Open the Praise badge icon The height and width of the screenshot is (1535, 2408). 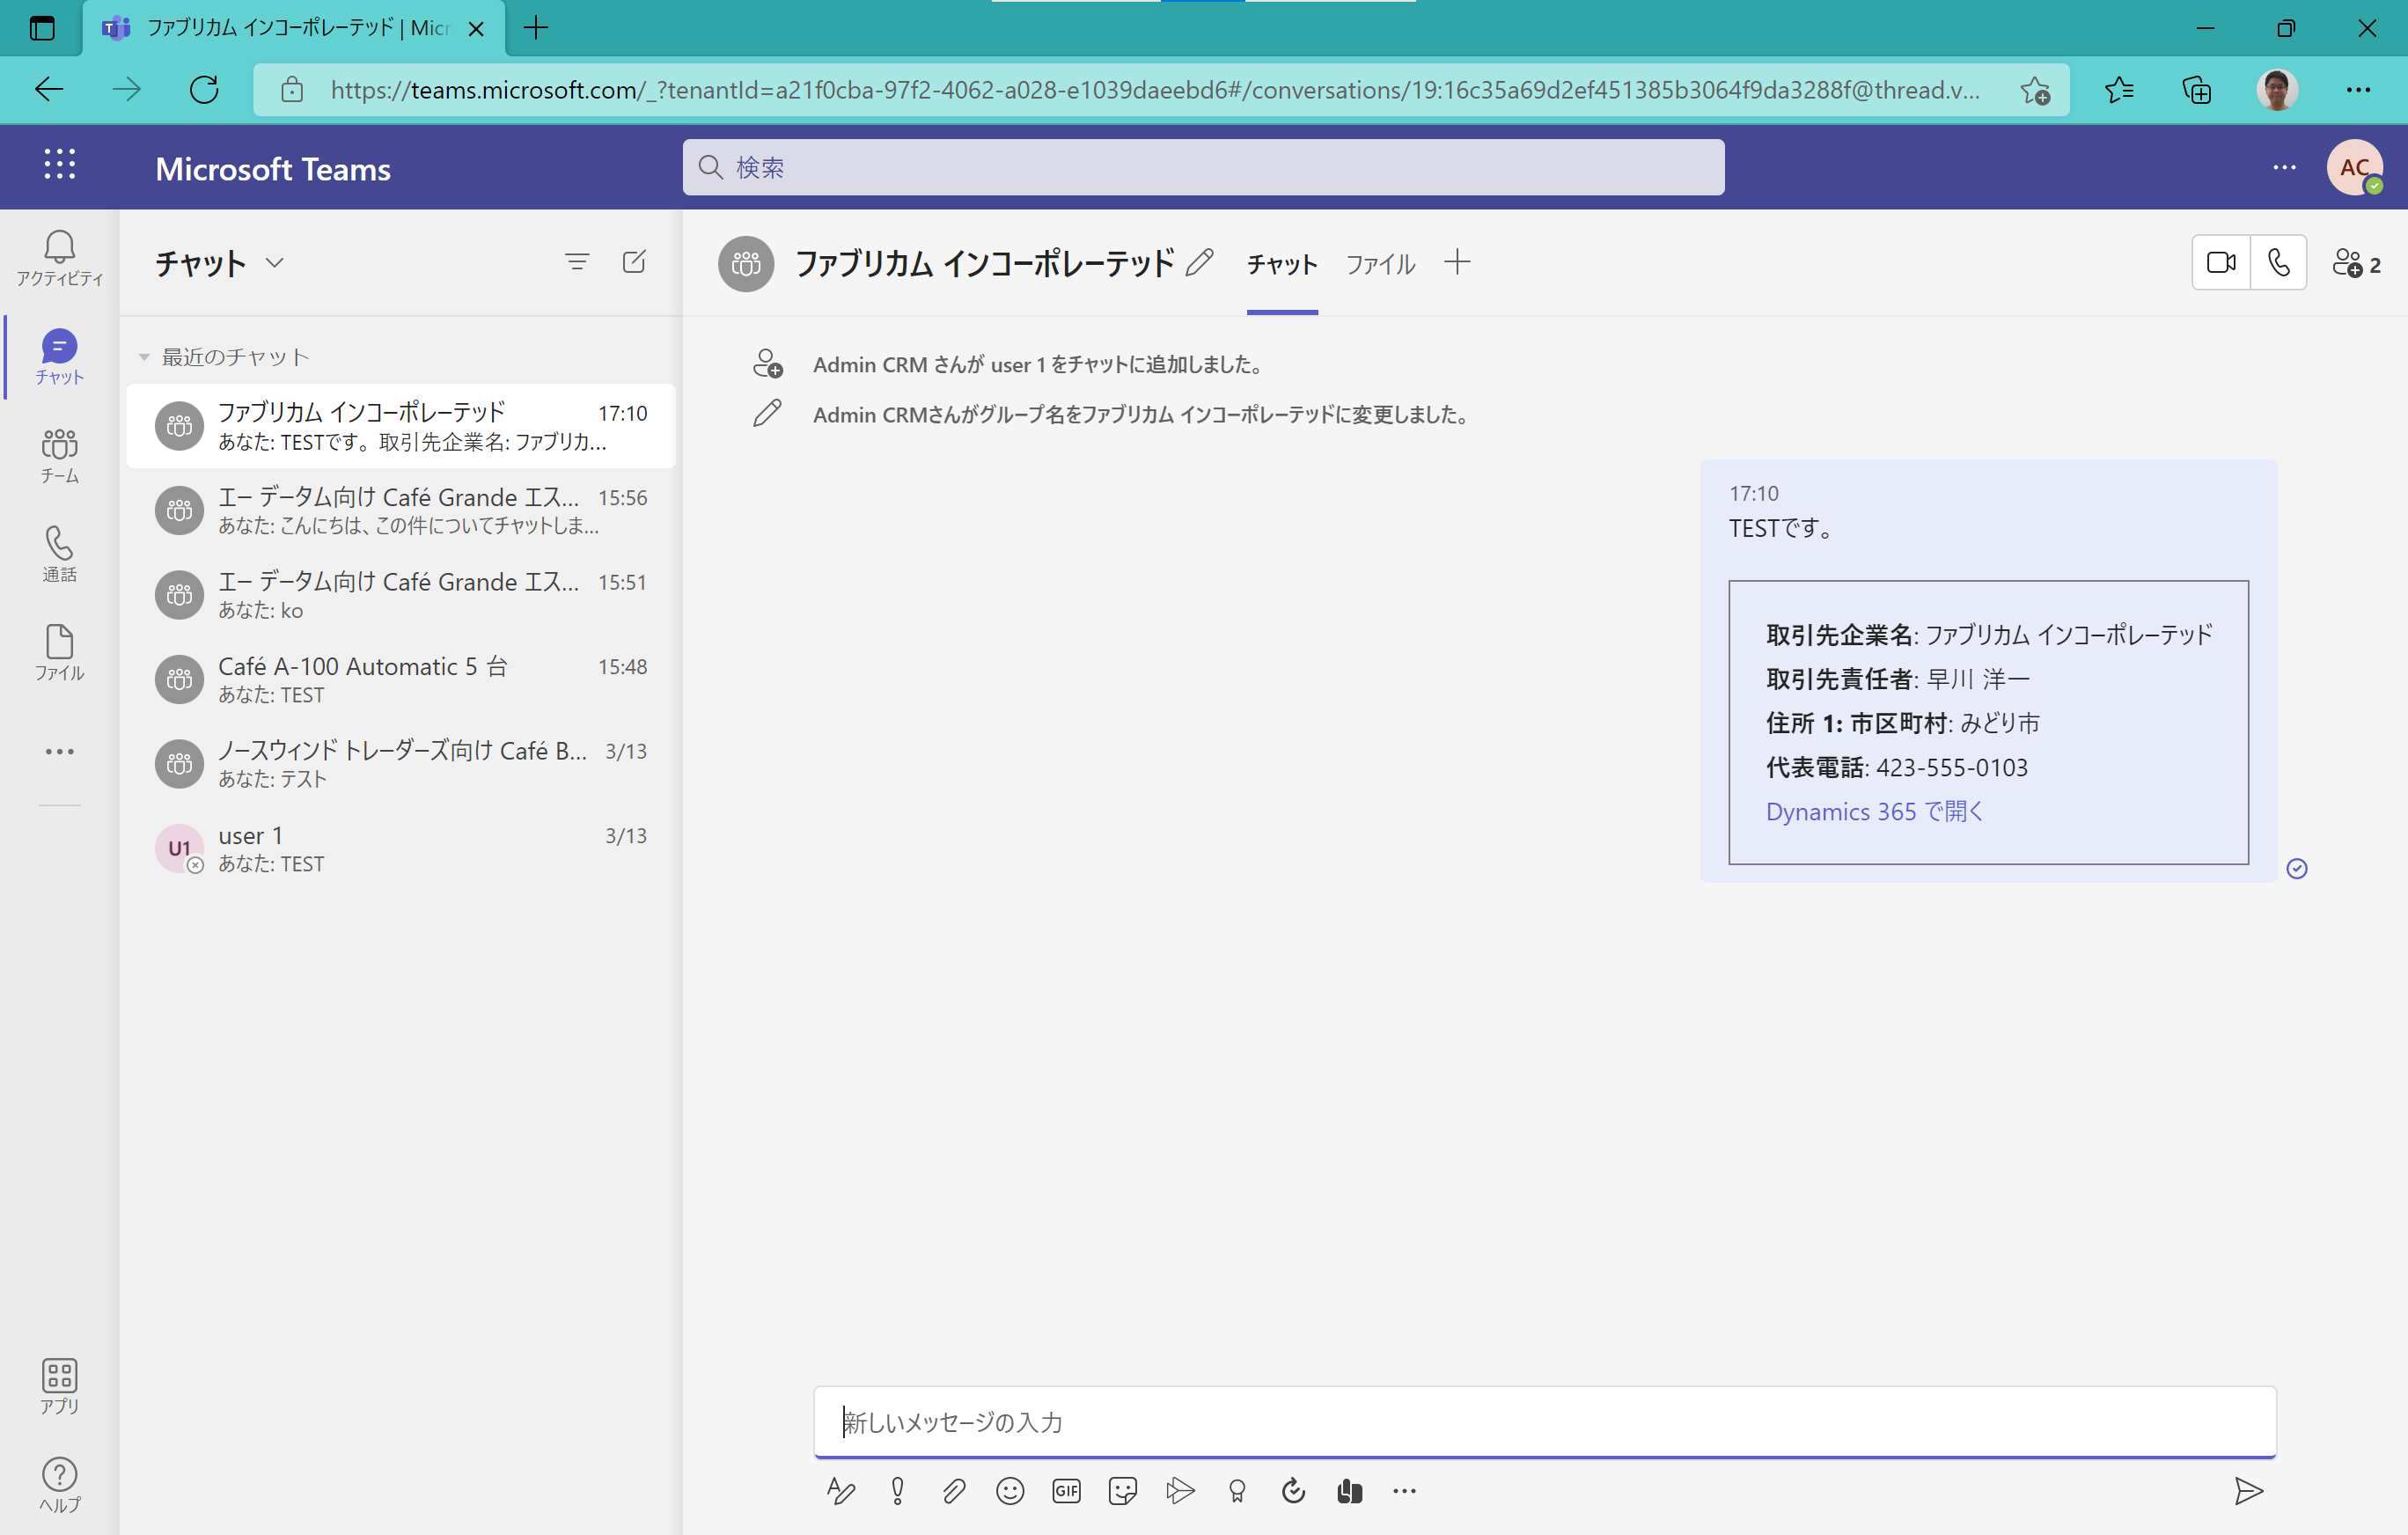1237,1491
